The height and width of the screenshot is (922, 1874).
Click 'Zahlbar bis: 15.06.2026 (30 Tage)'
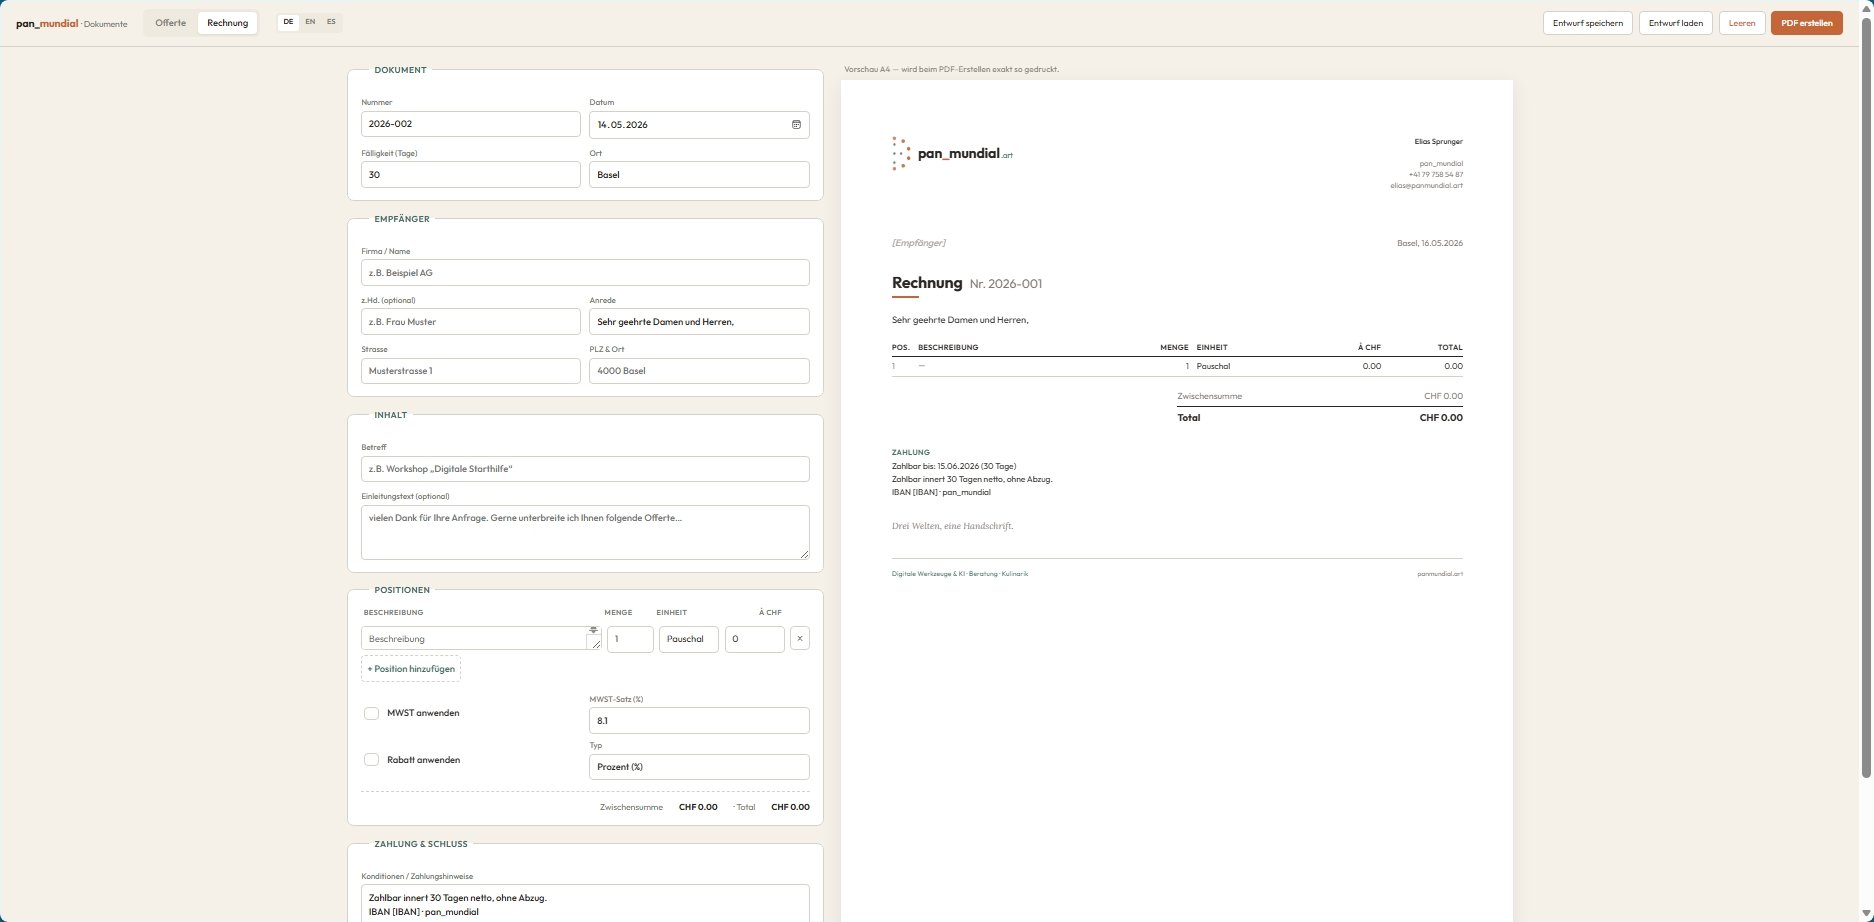click(954, 466)
